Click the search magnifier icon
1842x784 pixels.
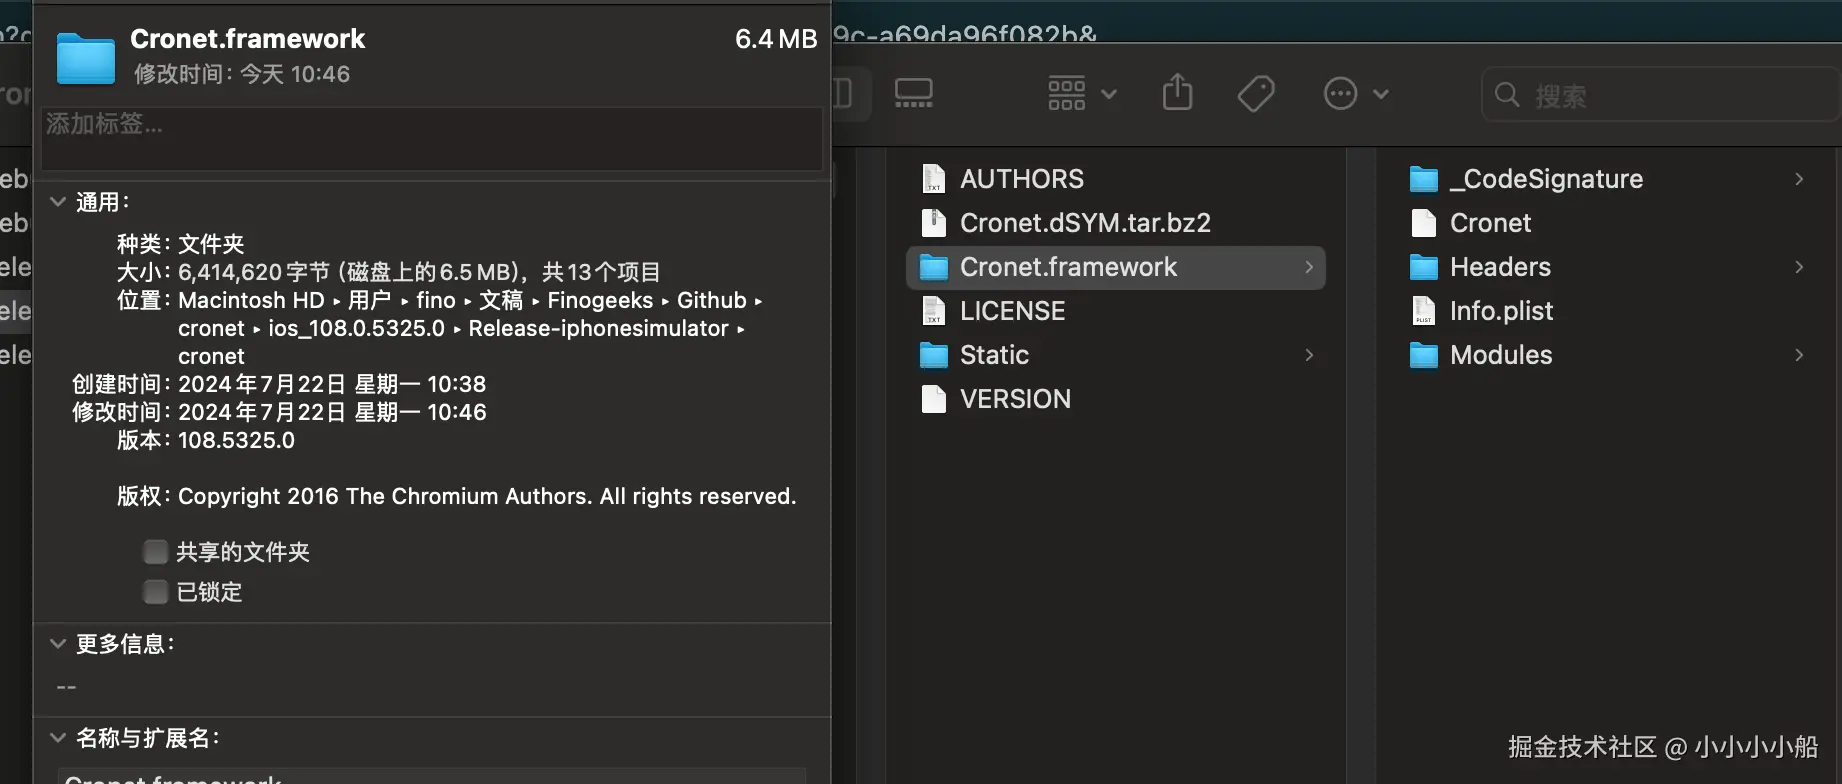[1507, 95]
